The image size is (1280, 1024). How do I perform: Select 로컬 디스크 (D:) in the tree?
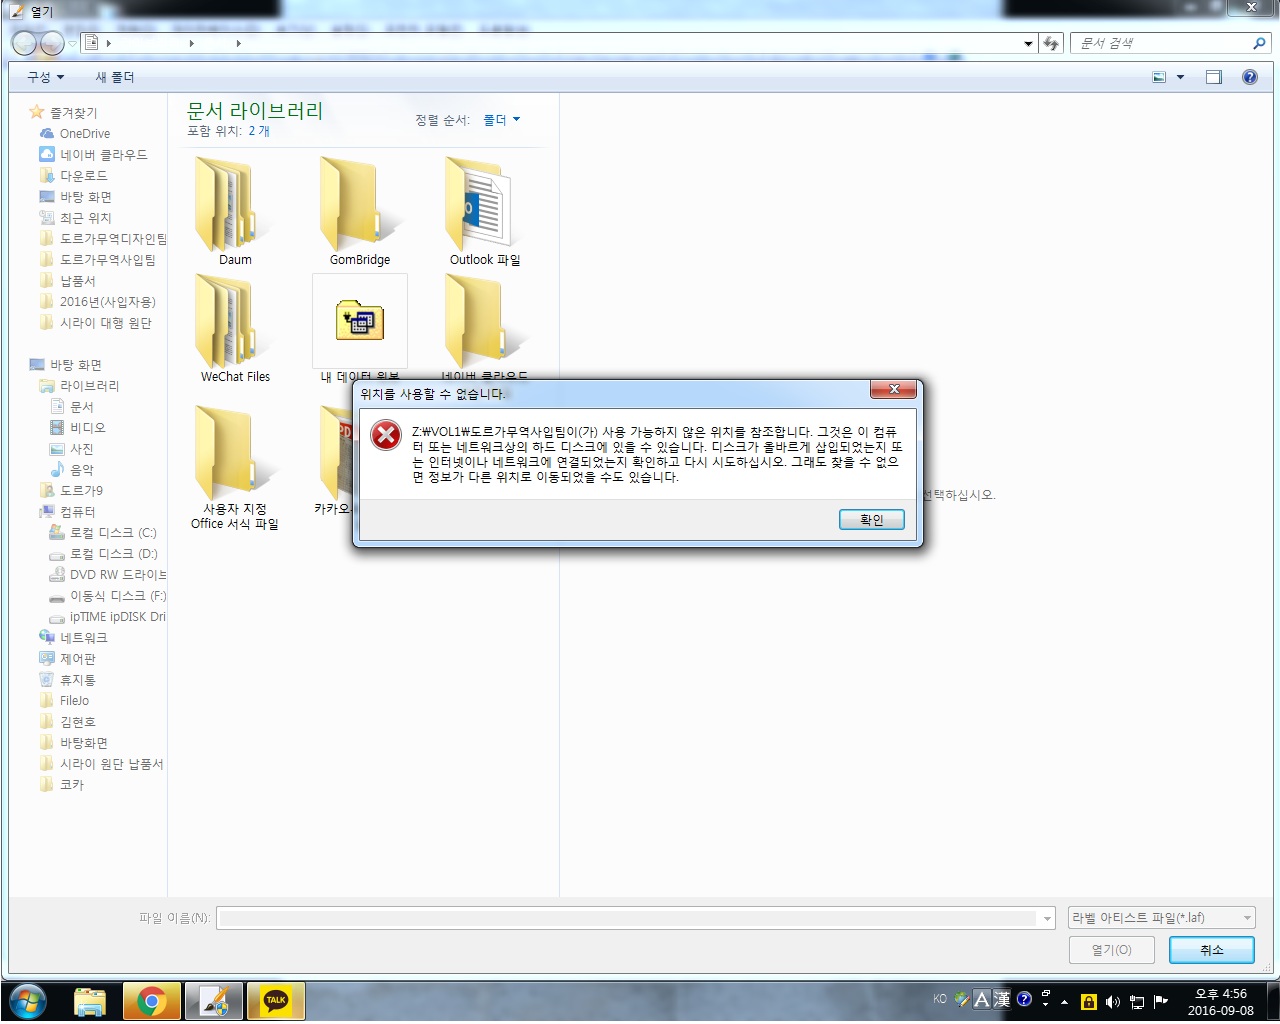tap(113, 554)
